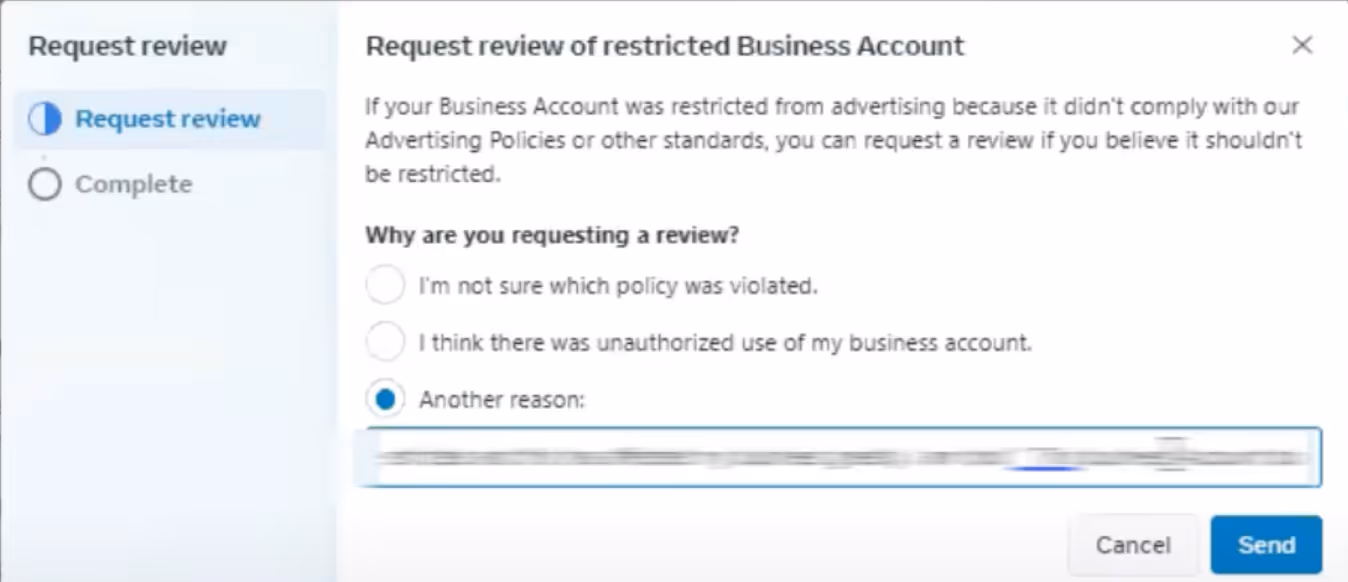Click the X at the dialog's top right
The height and width of the screenshot is (582, 1348).
[1302, 45]
